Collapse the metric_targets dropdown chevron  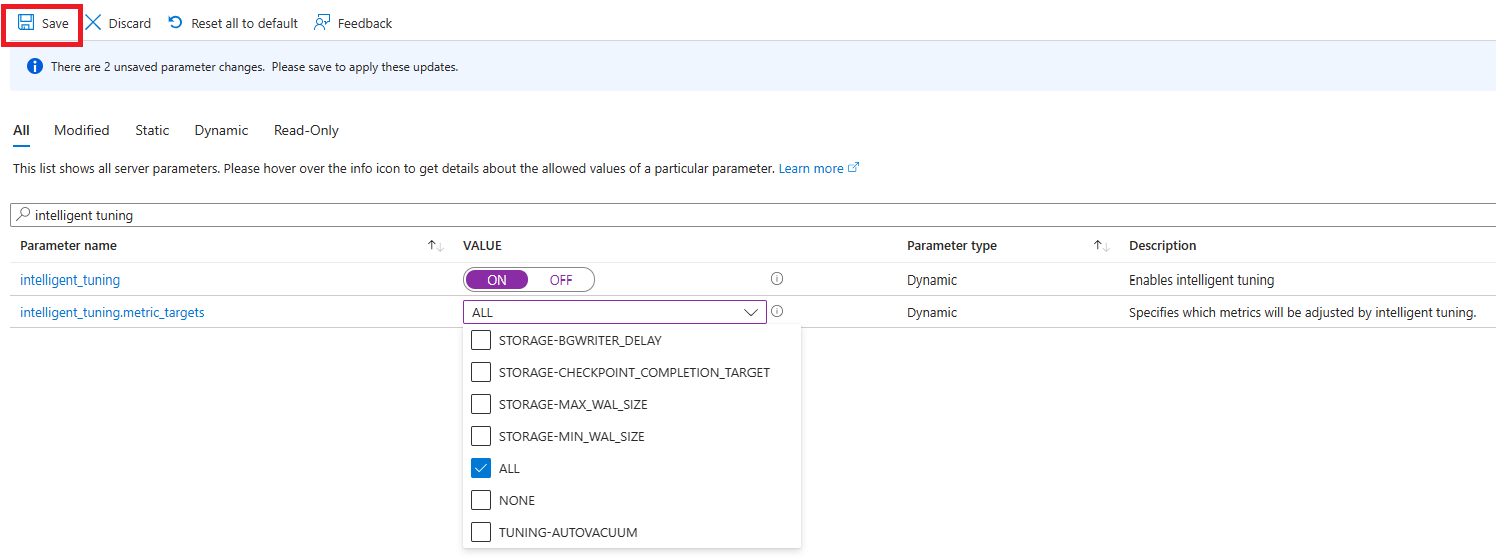pyautogui.click(x=751, y=313)
